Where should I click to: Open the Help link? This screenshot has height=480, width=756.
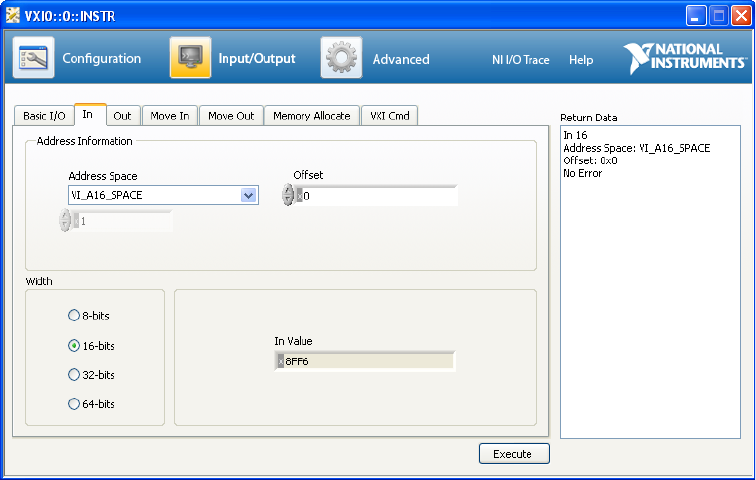(x=581, y=60)
